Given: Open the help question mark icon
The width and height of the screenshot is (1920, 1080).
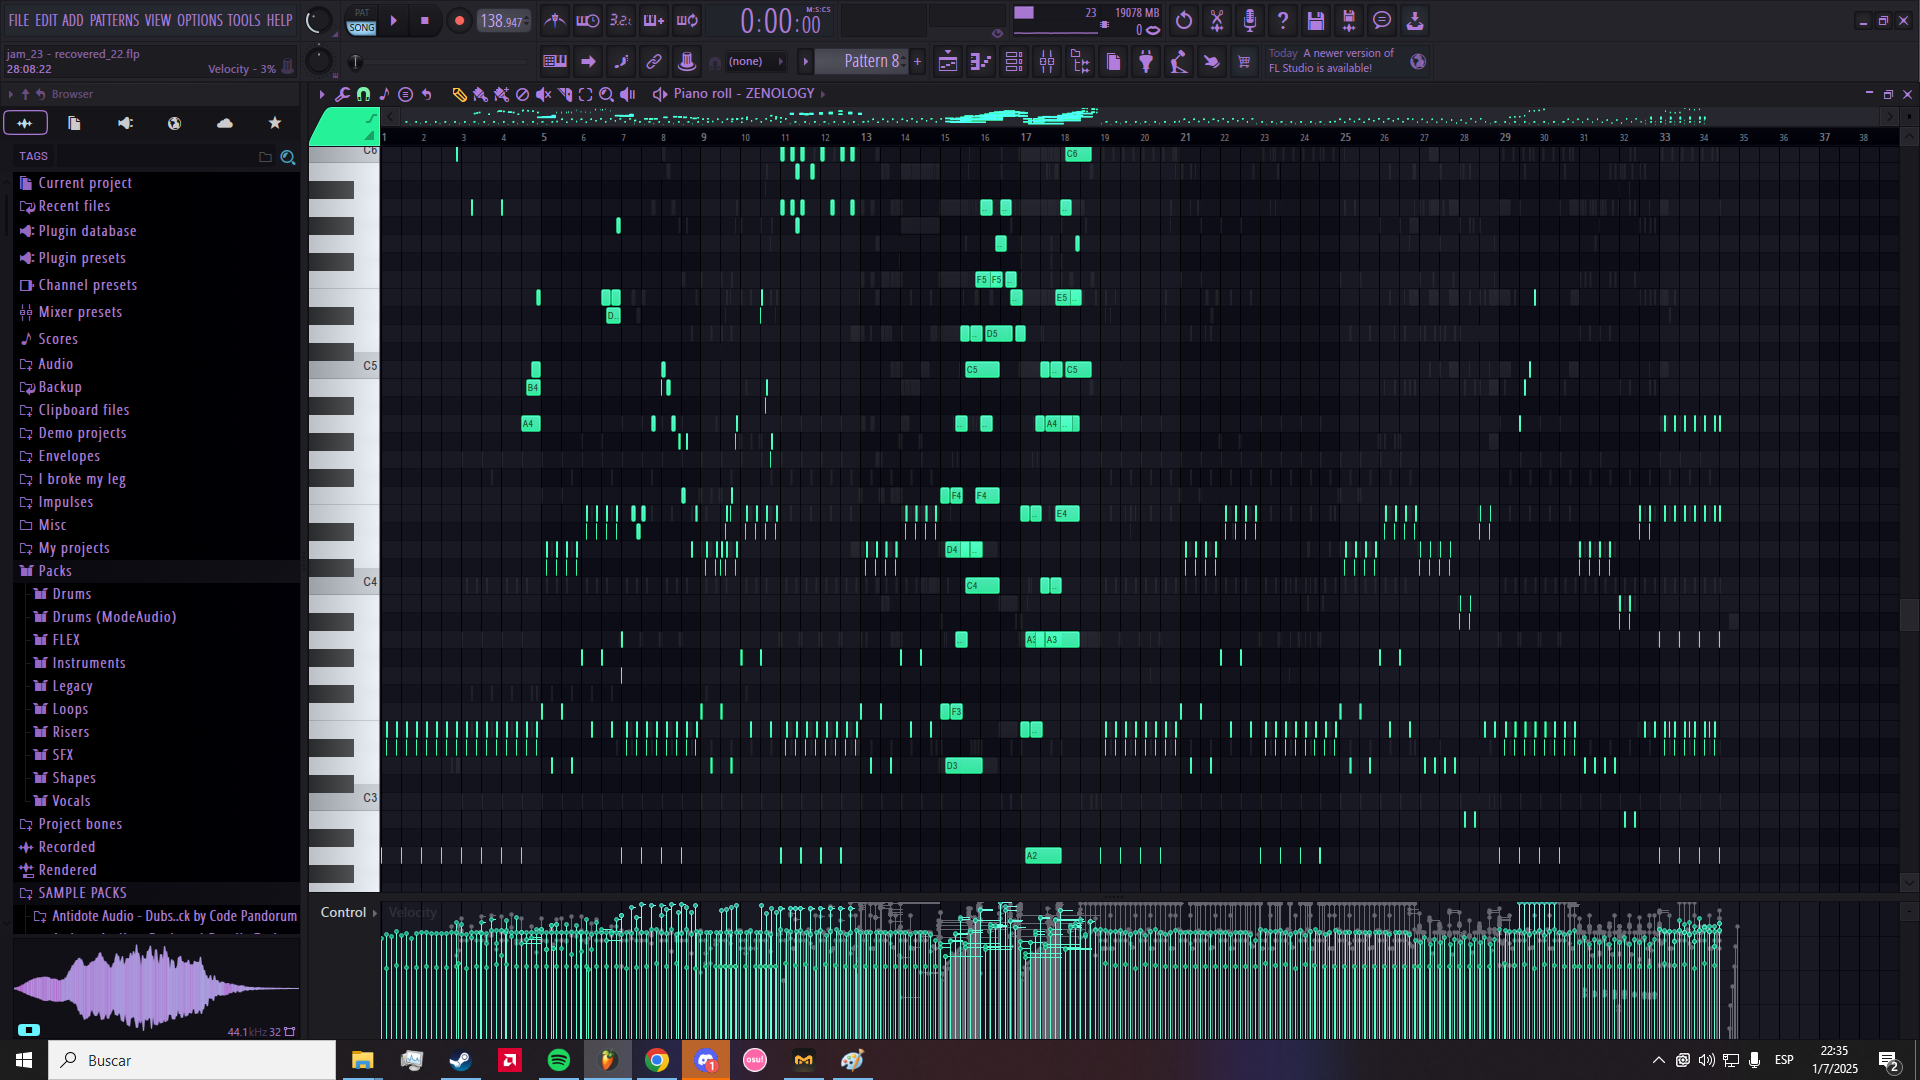Looking at the screenshot, I should tap(1283, 20).
